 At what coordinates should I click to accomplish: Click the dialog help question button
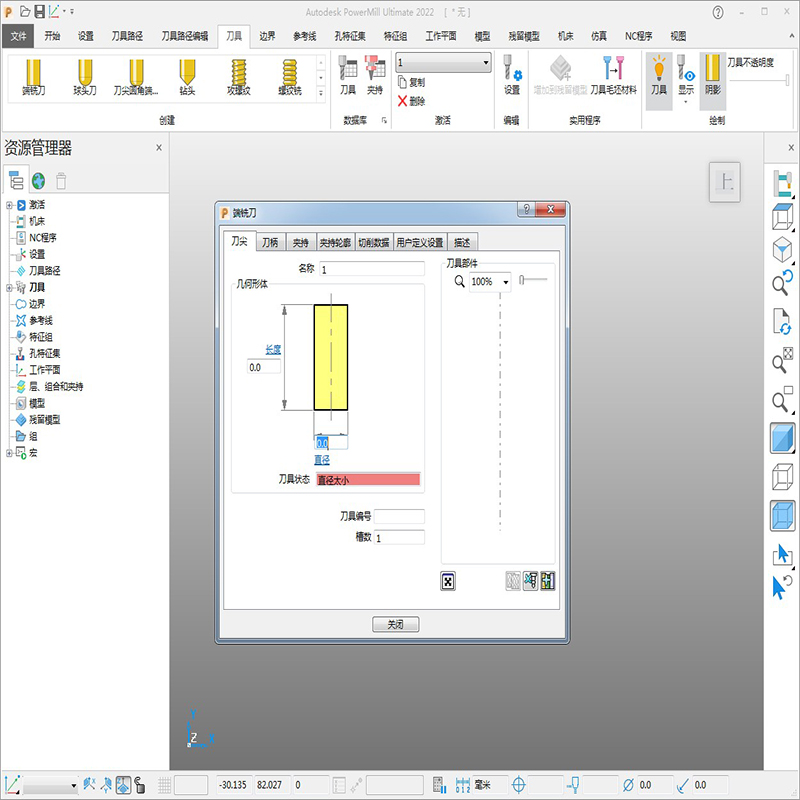click(526, 209)
